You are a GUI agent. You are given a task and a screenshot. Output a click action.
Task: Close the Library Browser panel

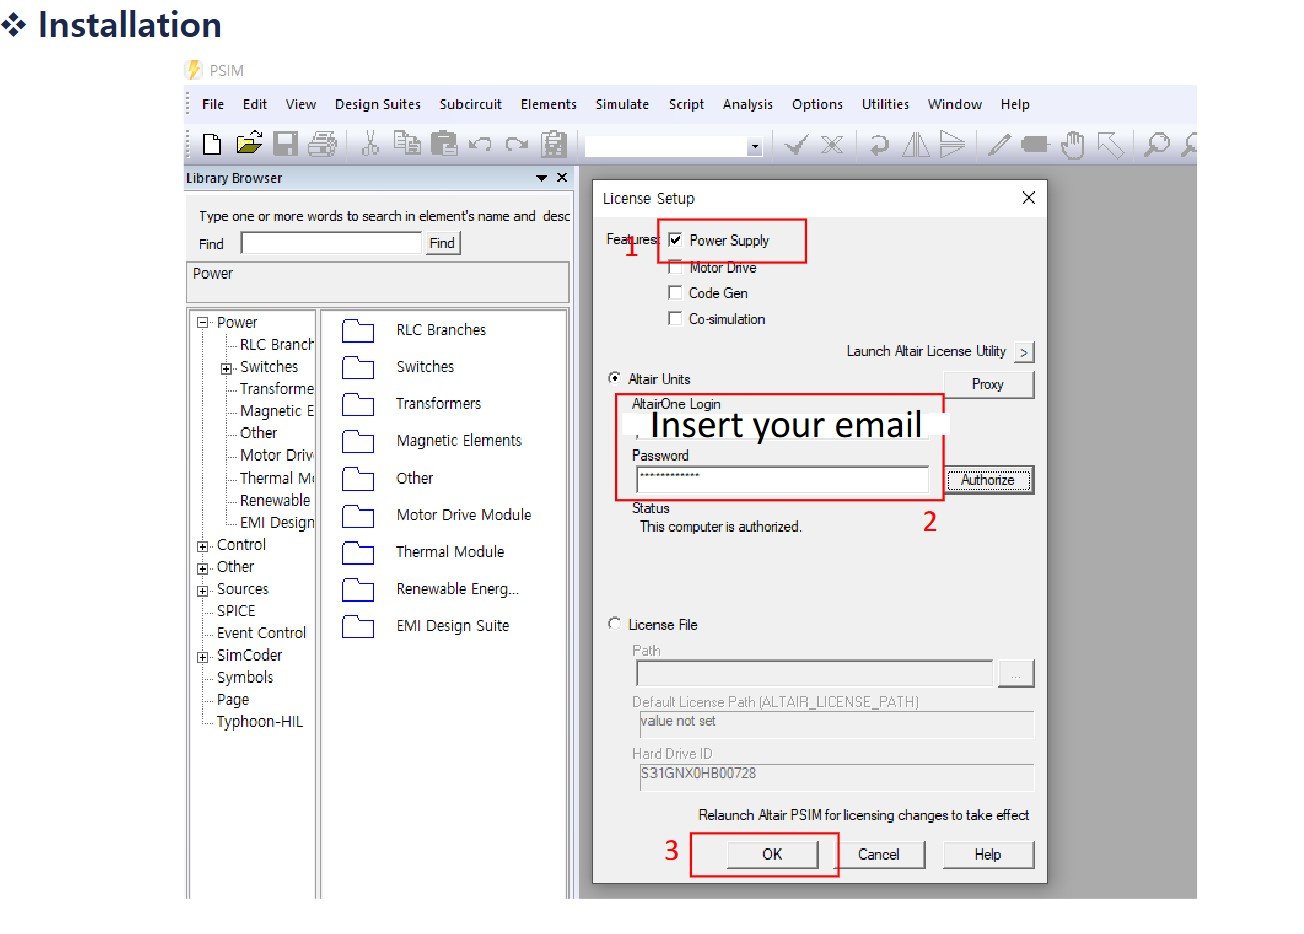click(x=562, y=178)
